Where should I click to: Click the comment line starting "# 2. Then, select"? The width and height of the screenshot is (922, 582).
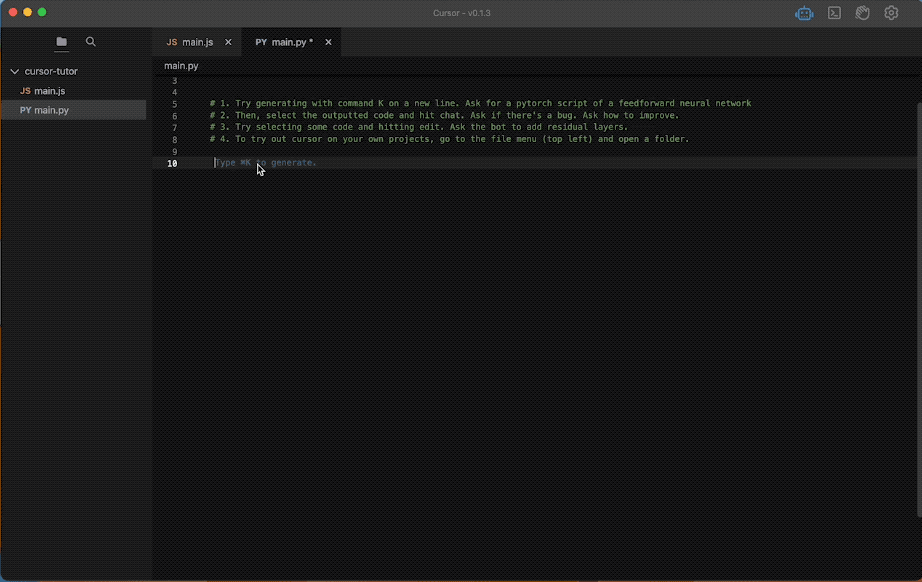444,115
